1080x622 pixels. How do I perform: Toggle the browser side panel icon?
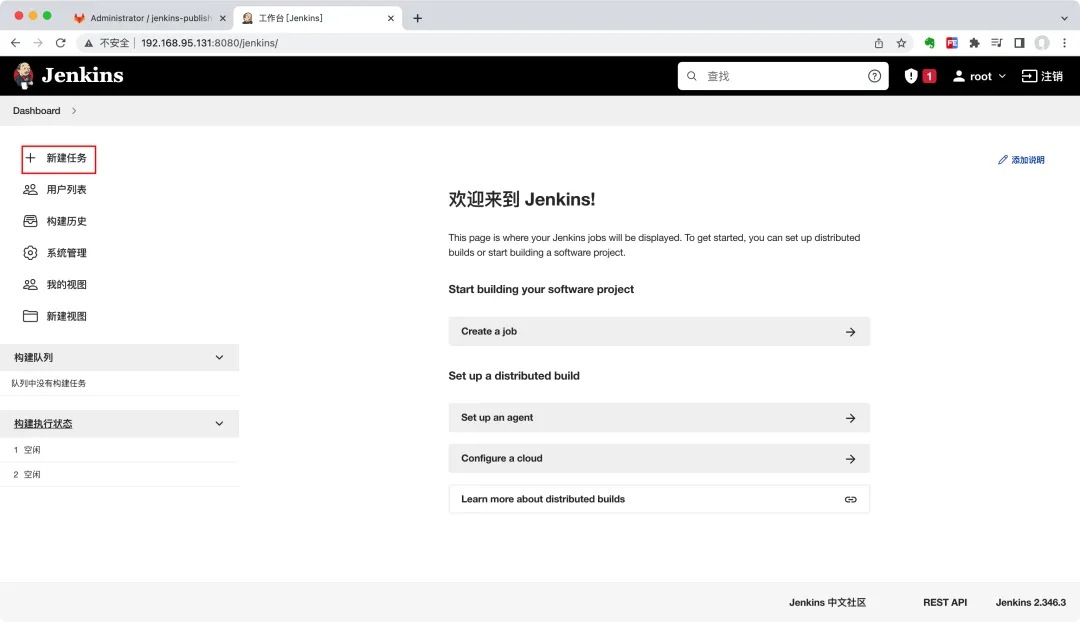tap(1019, 43)
